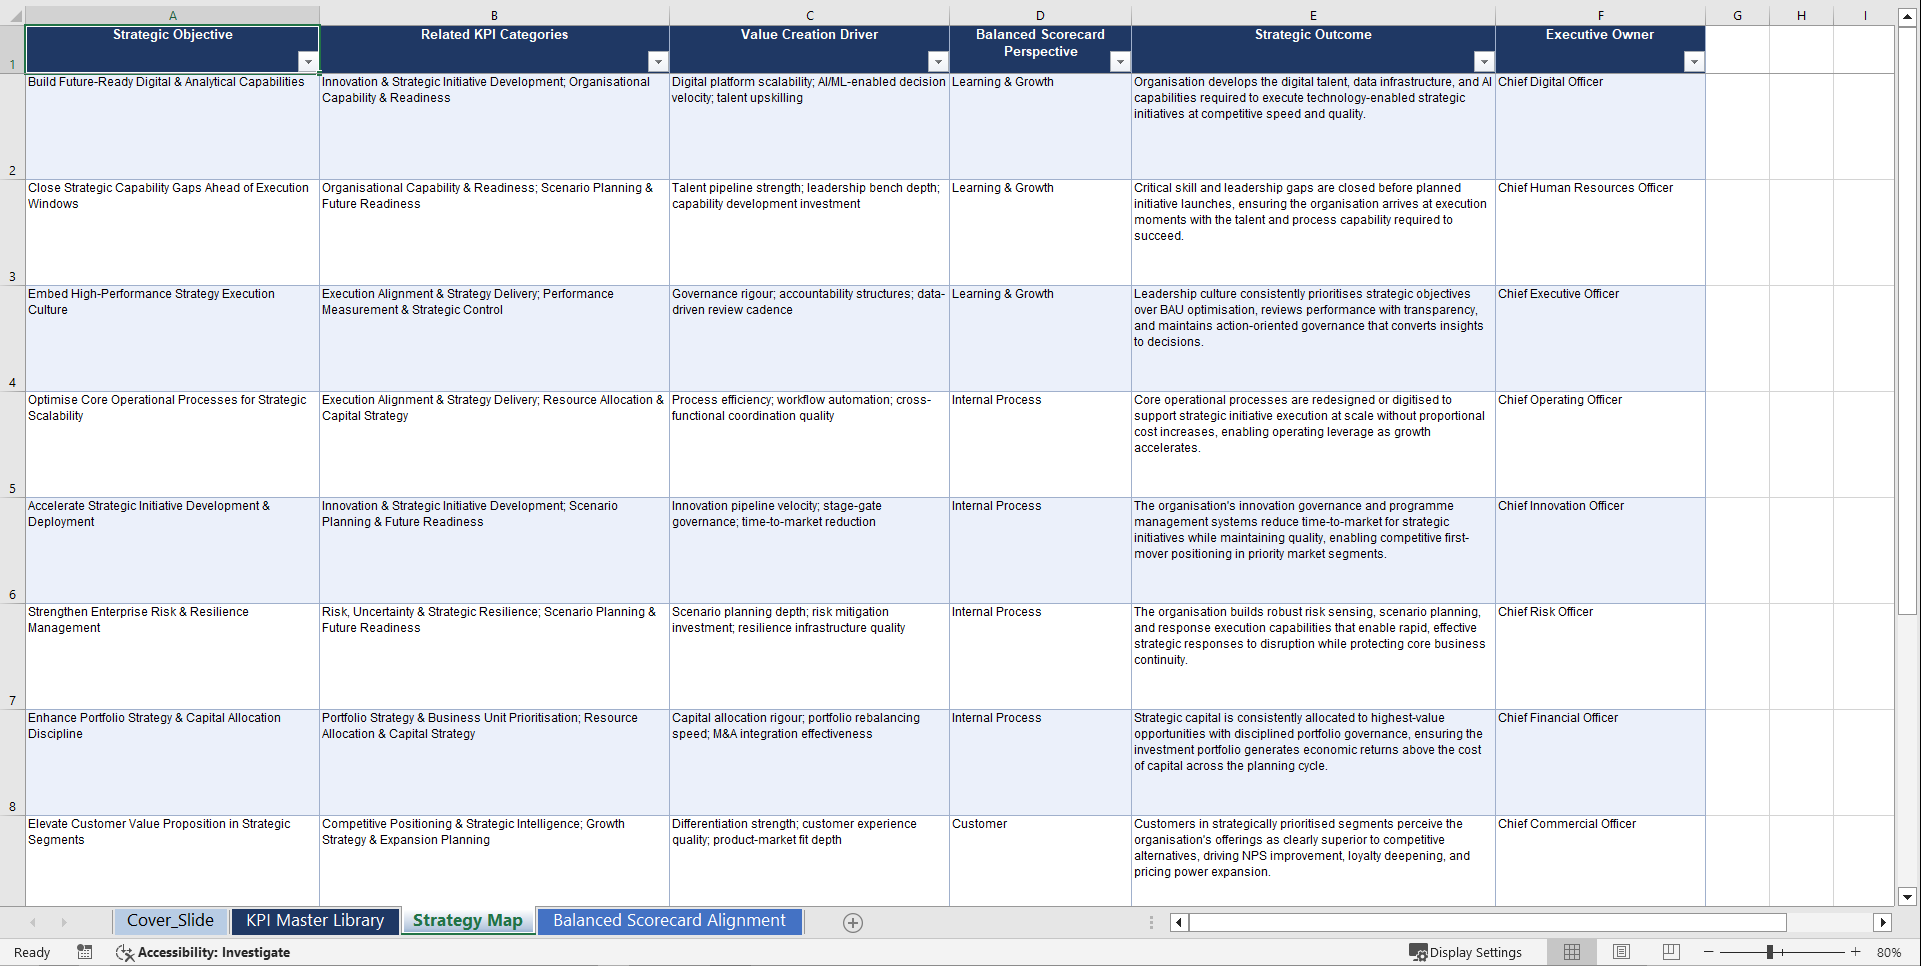Select the 'Chief Commercial Officer' cell

pos(1600,861)
